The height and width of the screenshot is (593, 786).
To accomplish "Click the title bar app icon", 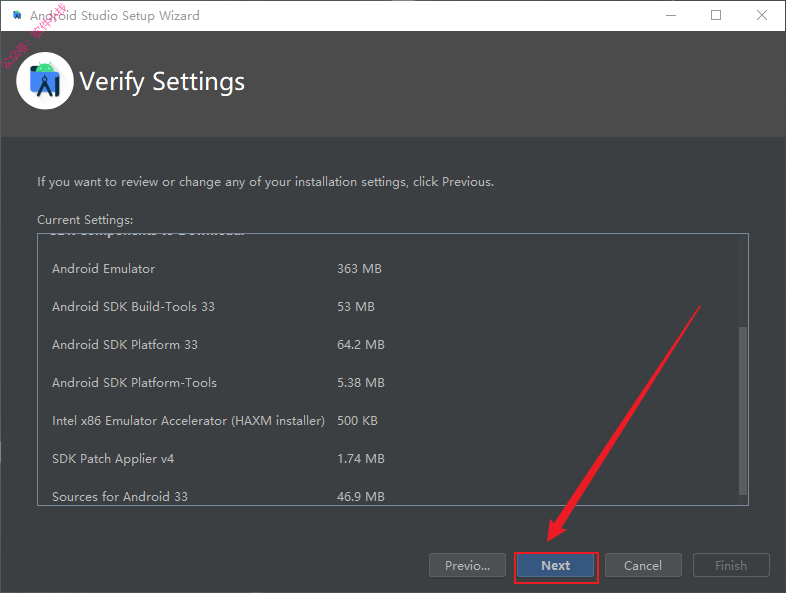I will (x=17, y=15).
